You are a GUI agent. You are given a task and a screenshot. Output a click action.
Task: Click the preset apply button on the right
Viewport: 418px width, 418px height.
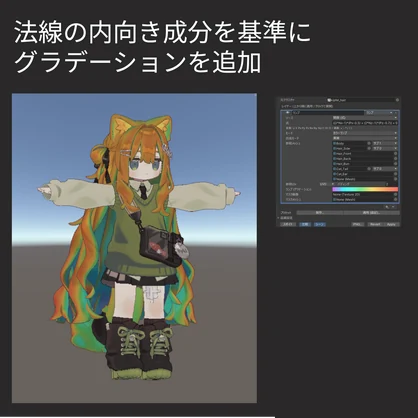click(x=371, y=212)
